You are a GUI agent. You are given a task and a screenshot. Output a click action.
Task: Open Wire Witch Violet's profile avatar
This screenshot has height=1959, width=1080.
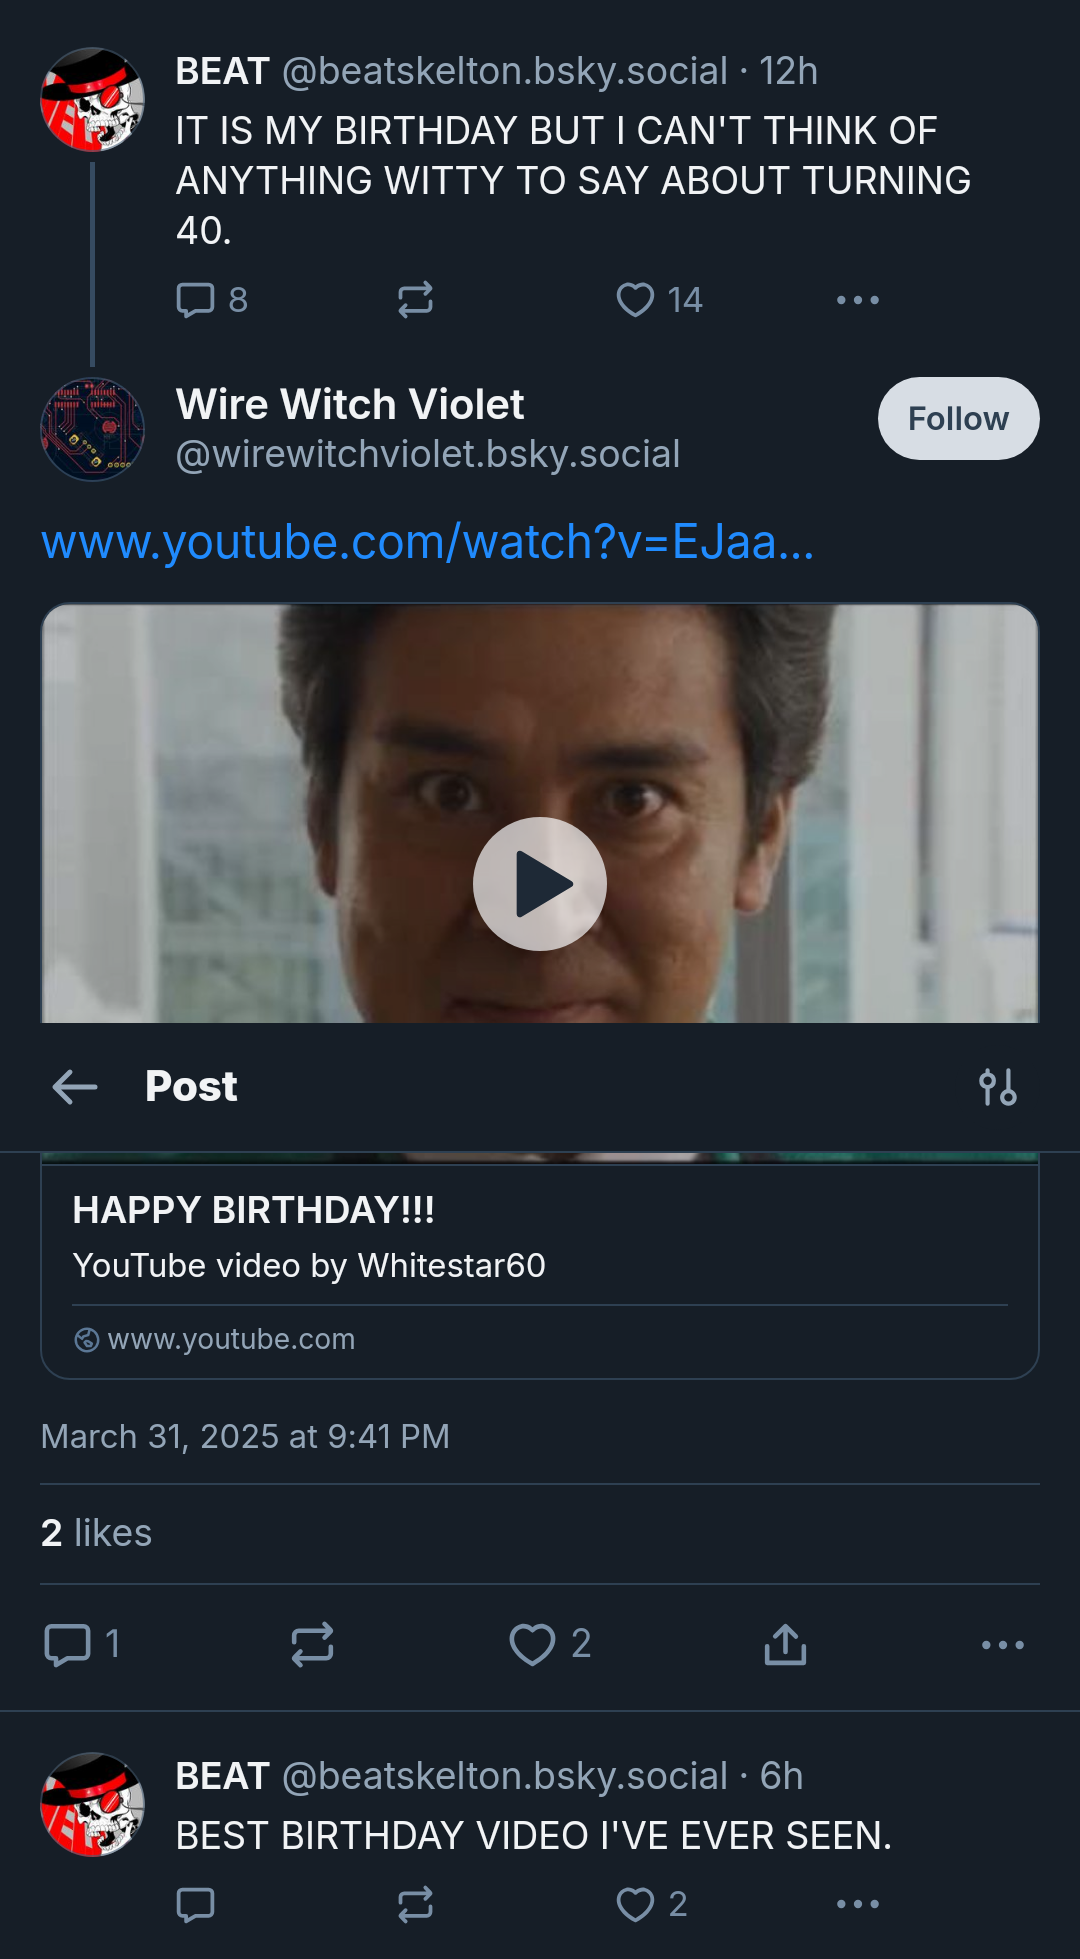coord(92,429)
